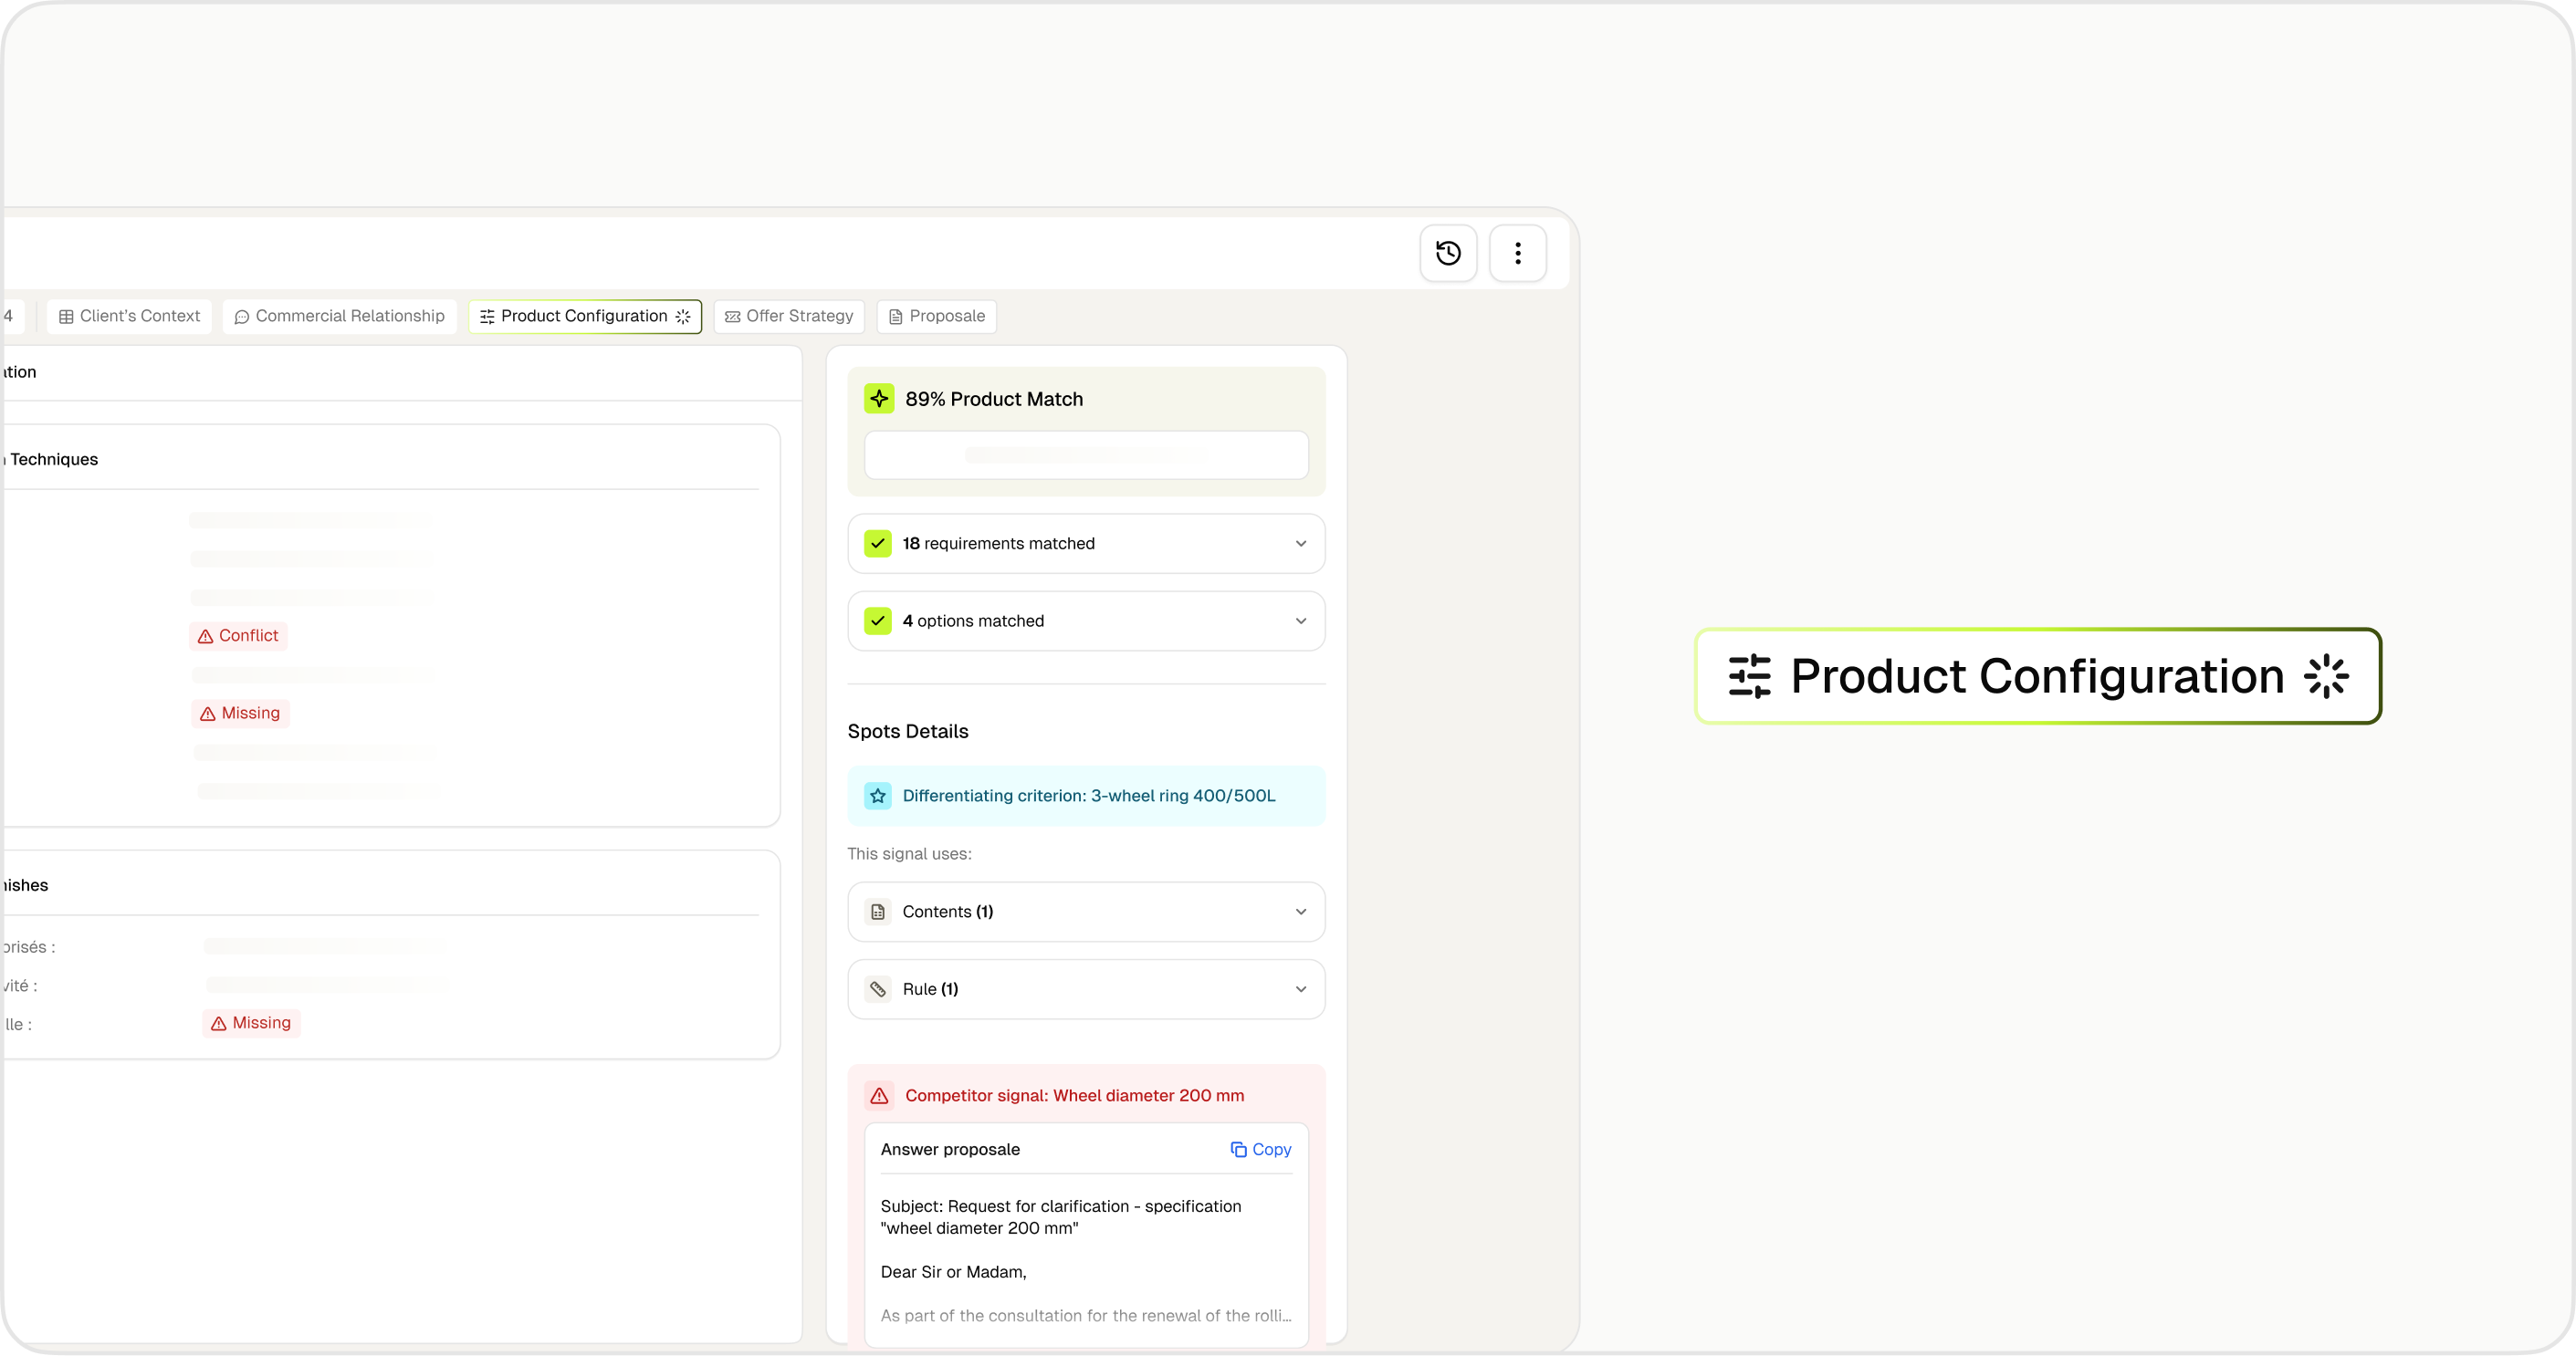Image resolution: width=2576 pixels, height=1356 pixels.
Task: Open the three-dot more options menu
Action: pos(1517,253)
